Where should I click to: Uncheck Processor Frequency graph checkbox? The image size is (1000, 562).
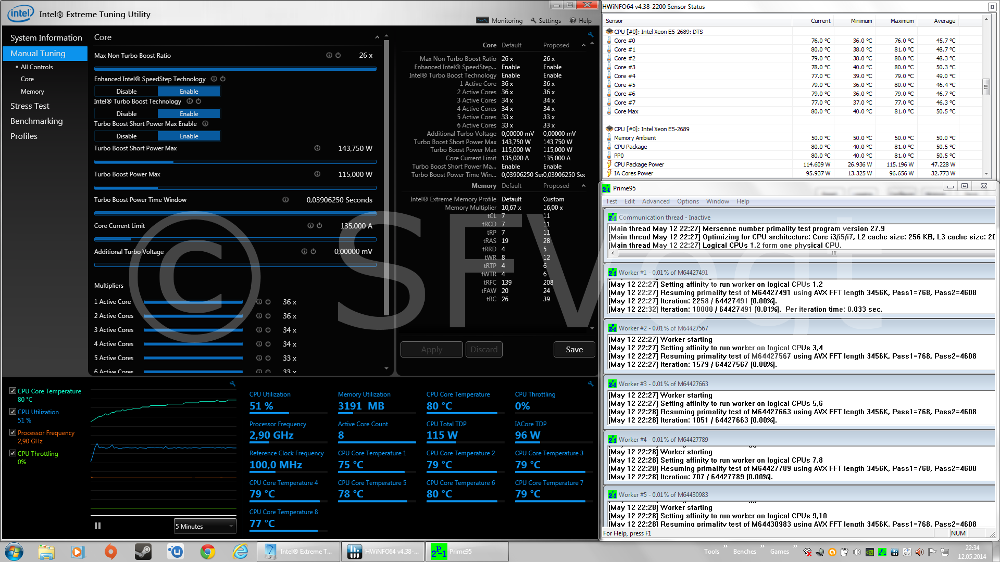12,433
